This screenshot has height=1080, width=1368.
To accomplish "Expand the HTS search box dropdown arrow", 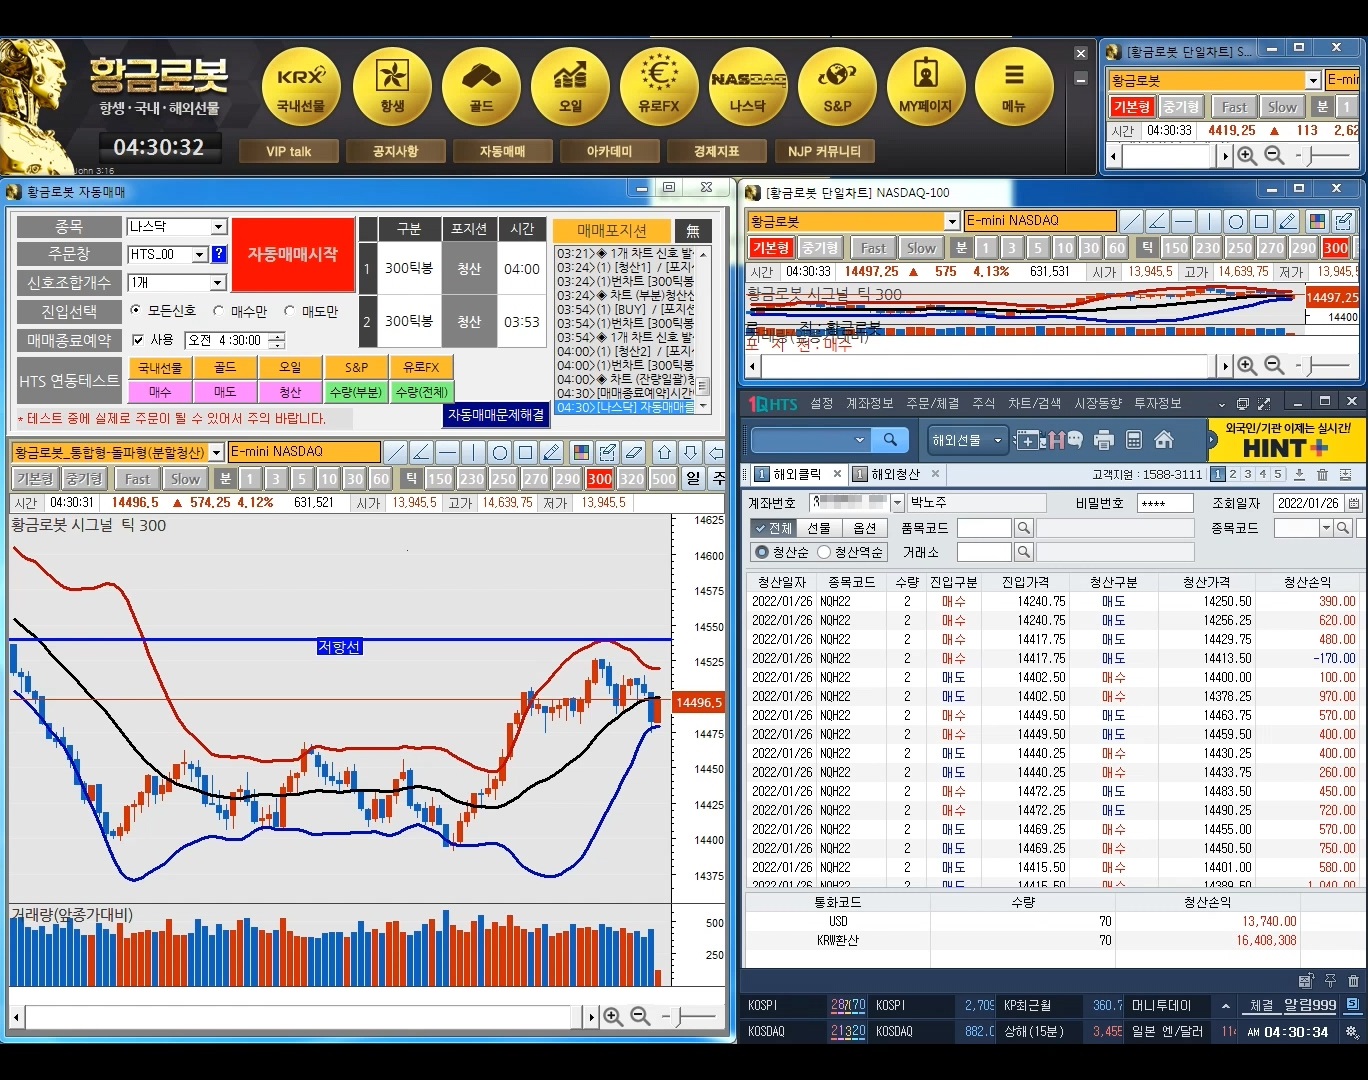I will pos(859,440).
